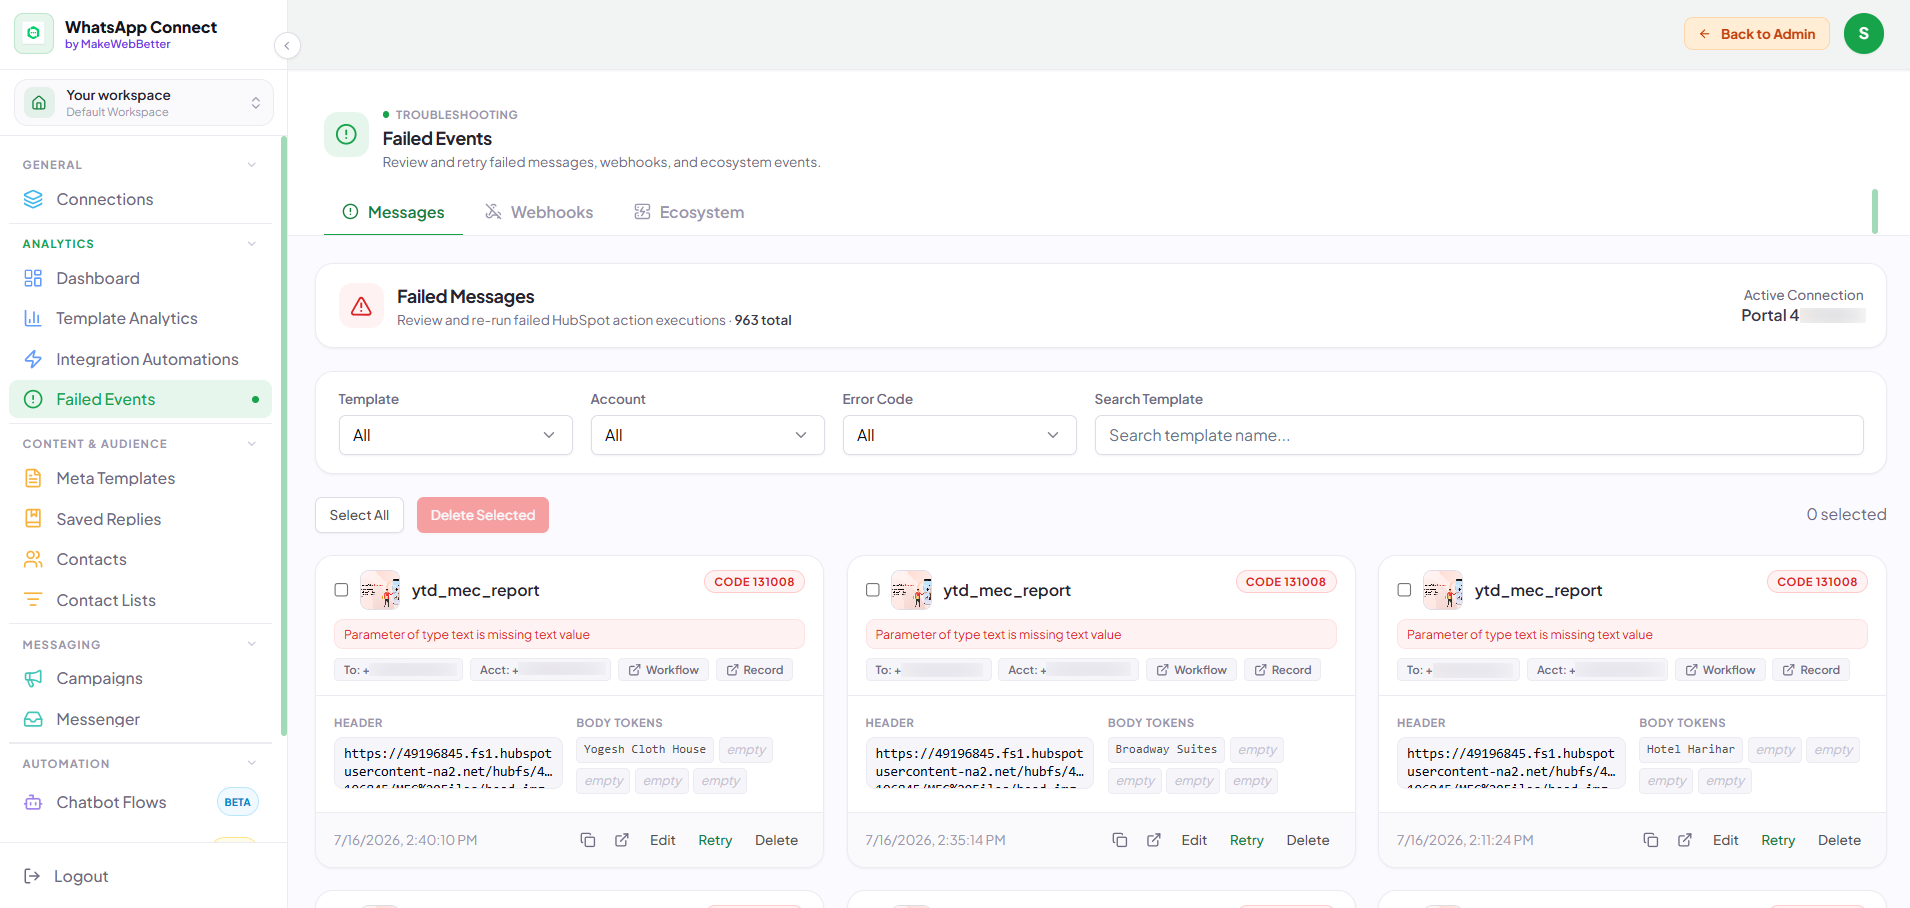
Task: Open the Error Code filter dropdown
Action: [960, 435]
